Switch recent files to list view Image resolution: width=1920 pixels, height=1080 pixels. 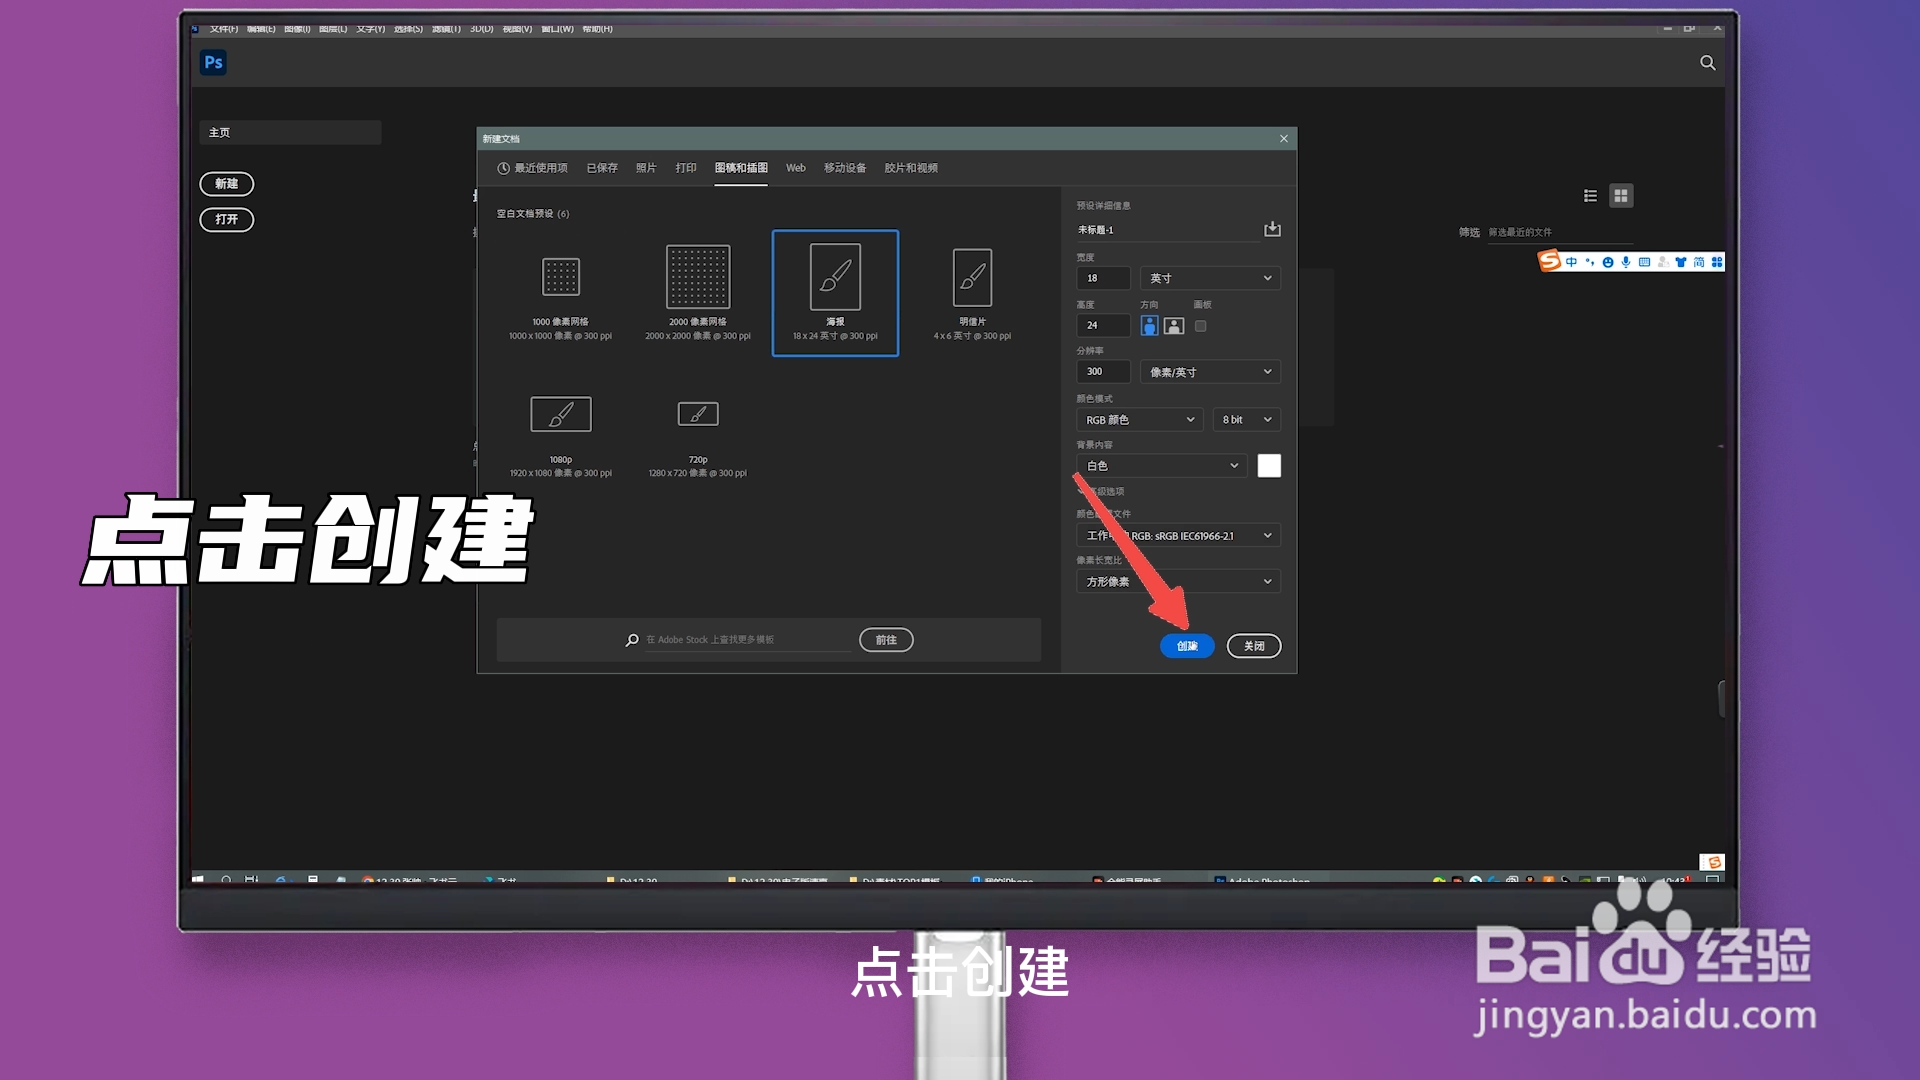pyautogui.click(x=1590, y=196)
